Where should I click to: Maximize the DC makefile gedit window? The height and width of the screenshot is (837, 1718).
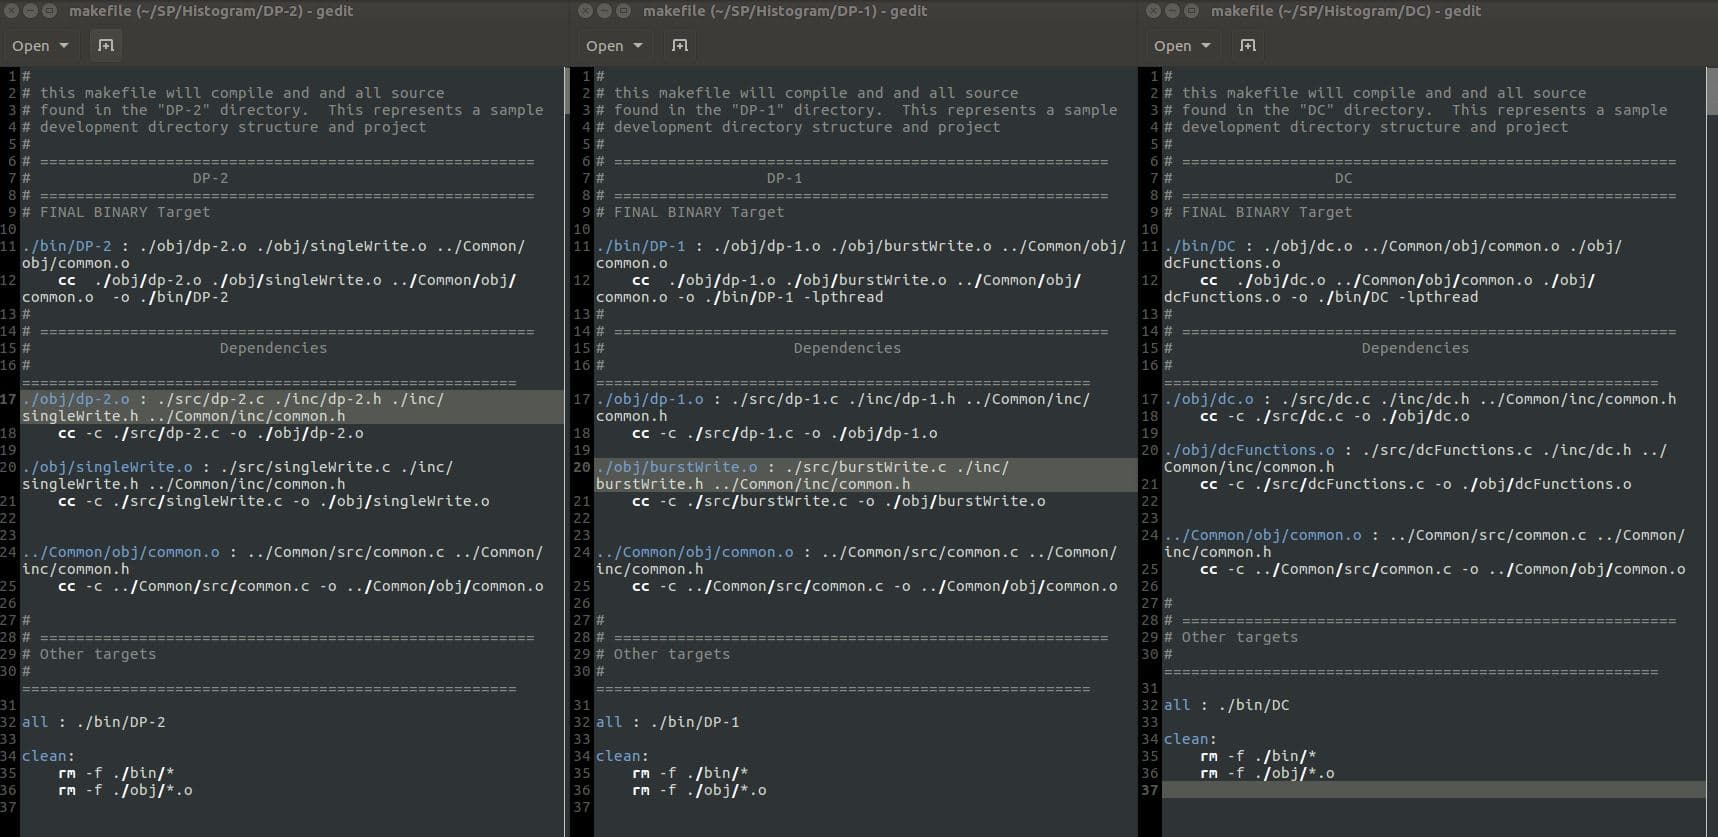point(1191,11)
